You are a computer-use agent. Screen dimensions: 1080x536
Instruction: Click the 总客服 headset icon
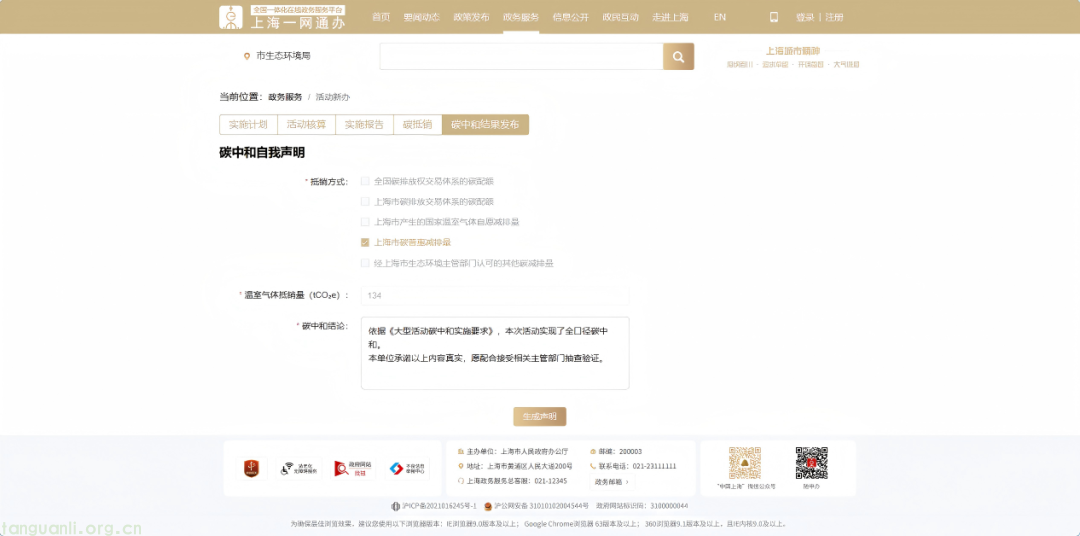click(461, 481)
